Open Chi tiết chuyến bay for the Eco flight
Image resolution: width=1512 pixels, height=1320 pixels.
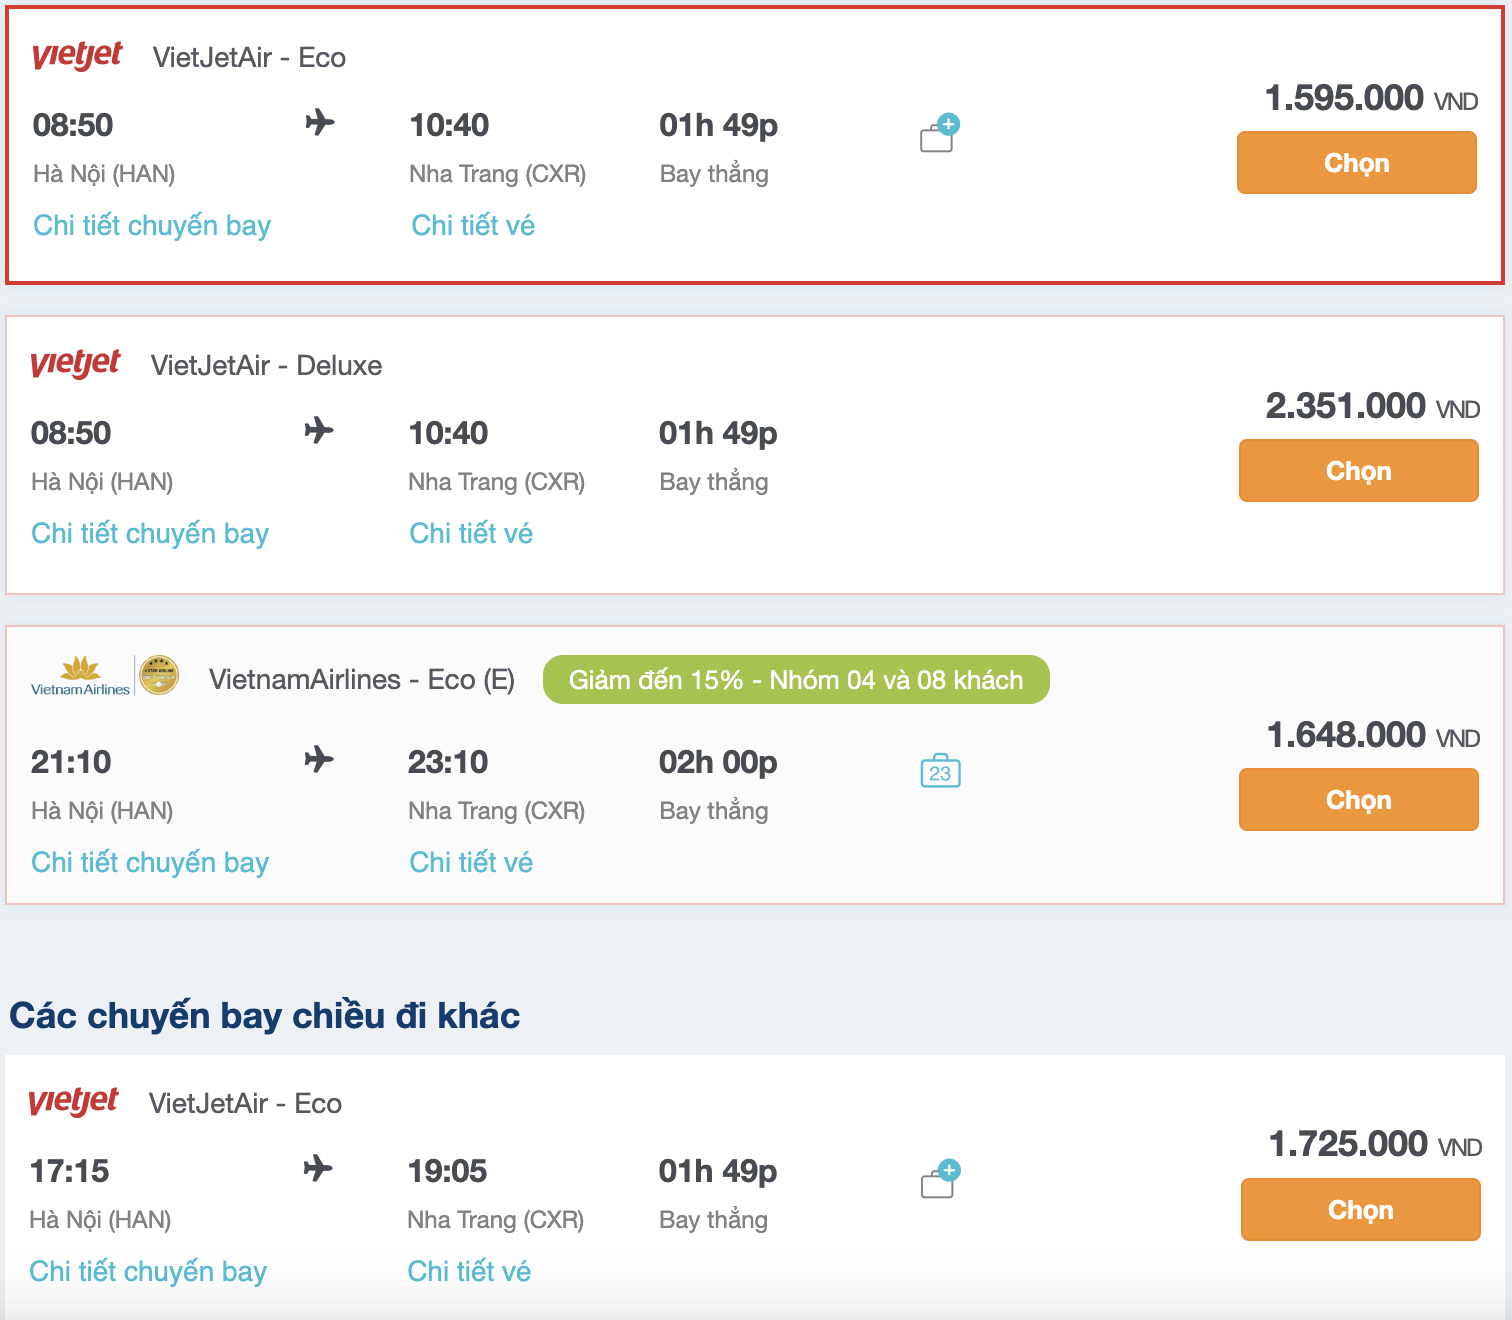[151, 225]
